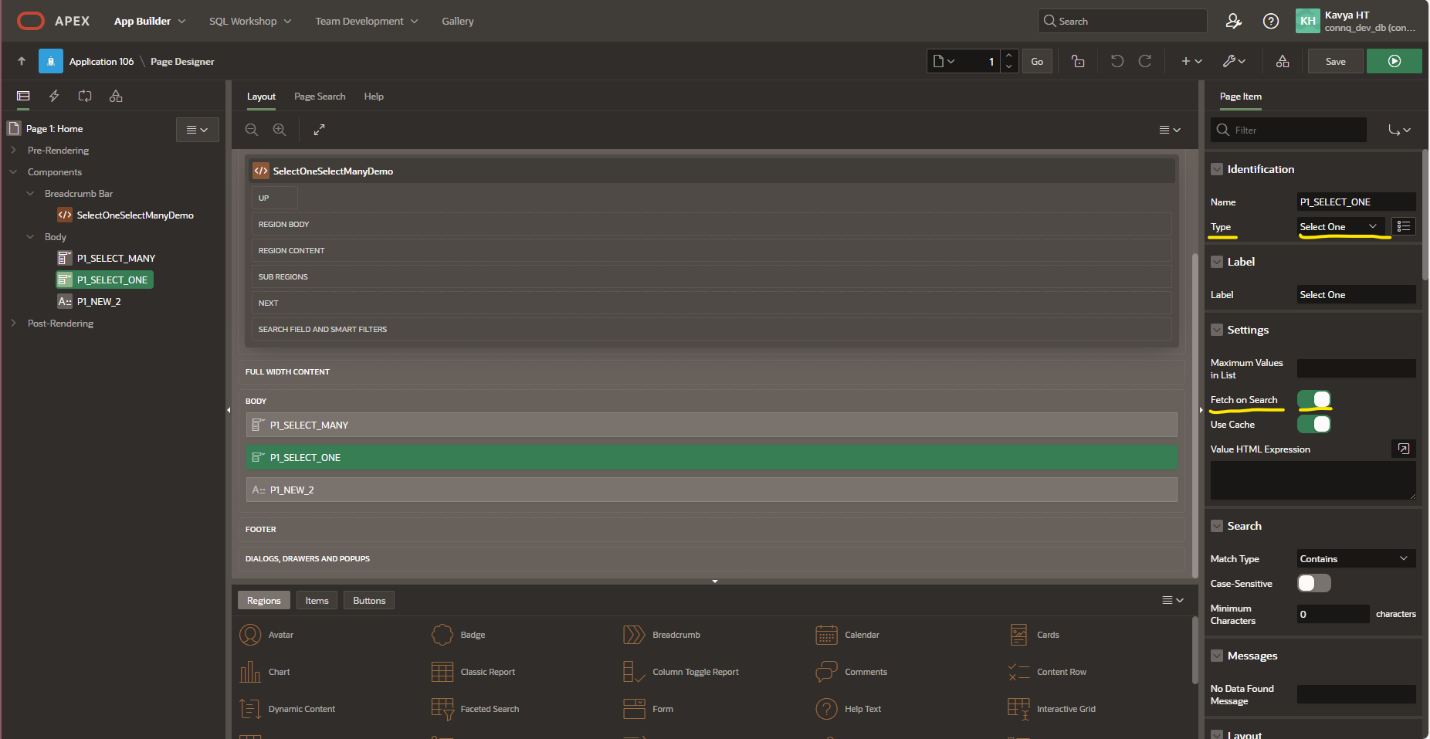Zoom in on the layout
The width and height of the screenshot is (1430, 739).
(279, 130)
